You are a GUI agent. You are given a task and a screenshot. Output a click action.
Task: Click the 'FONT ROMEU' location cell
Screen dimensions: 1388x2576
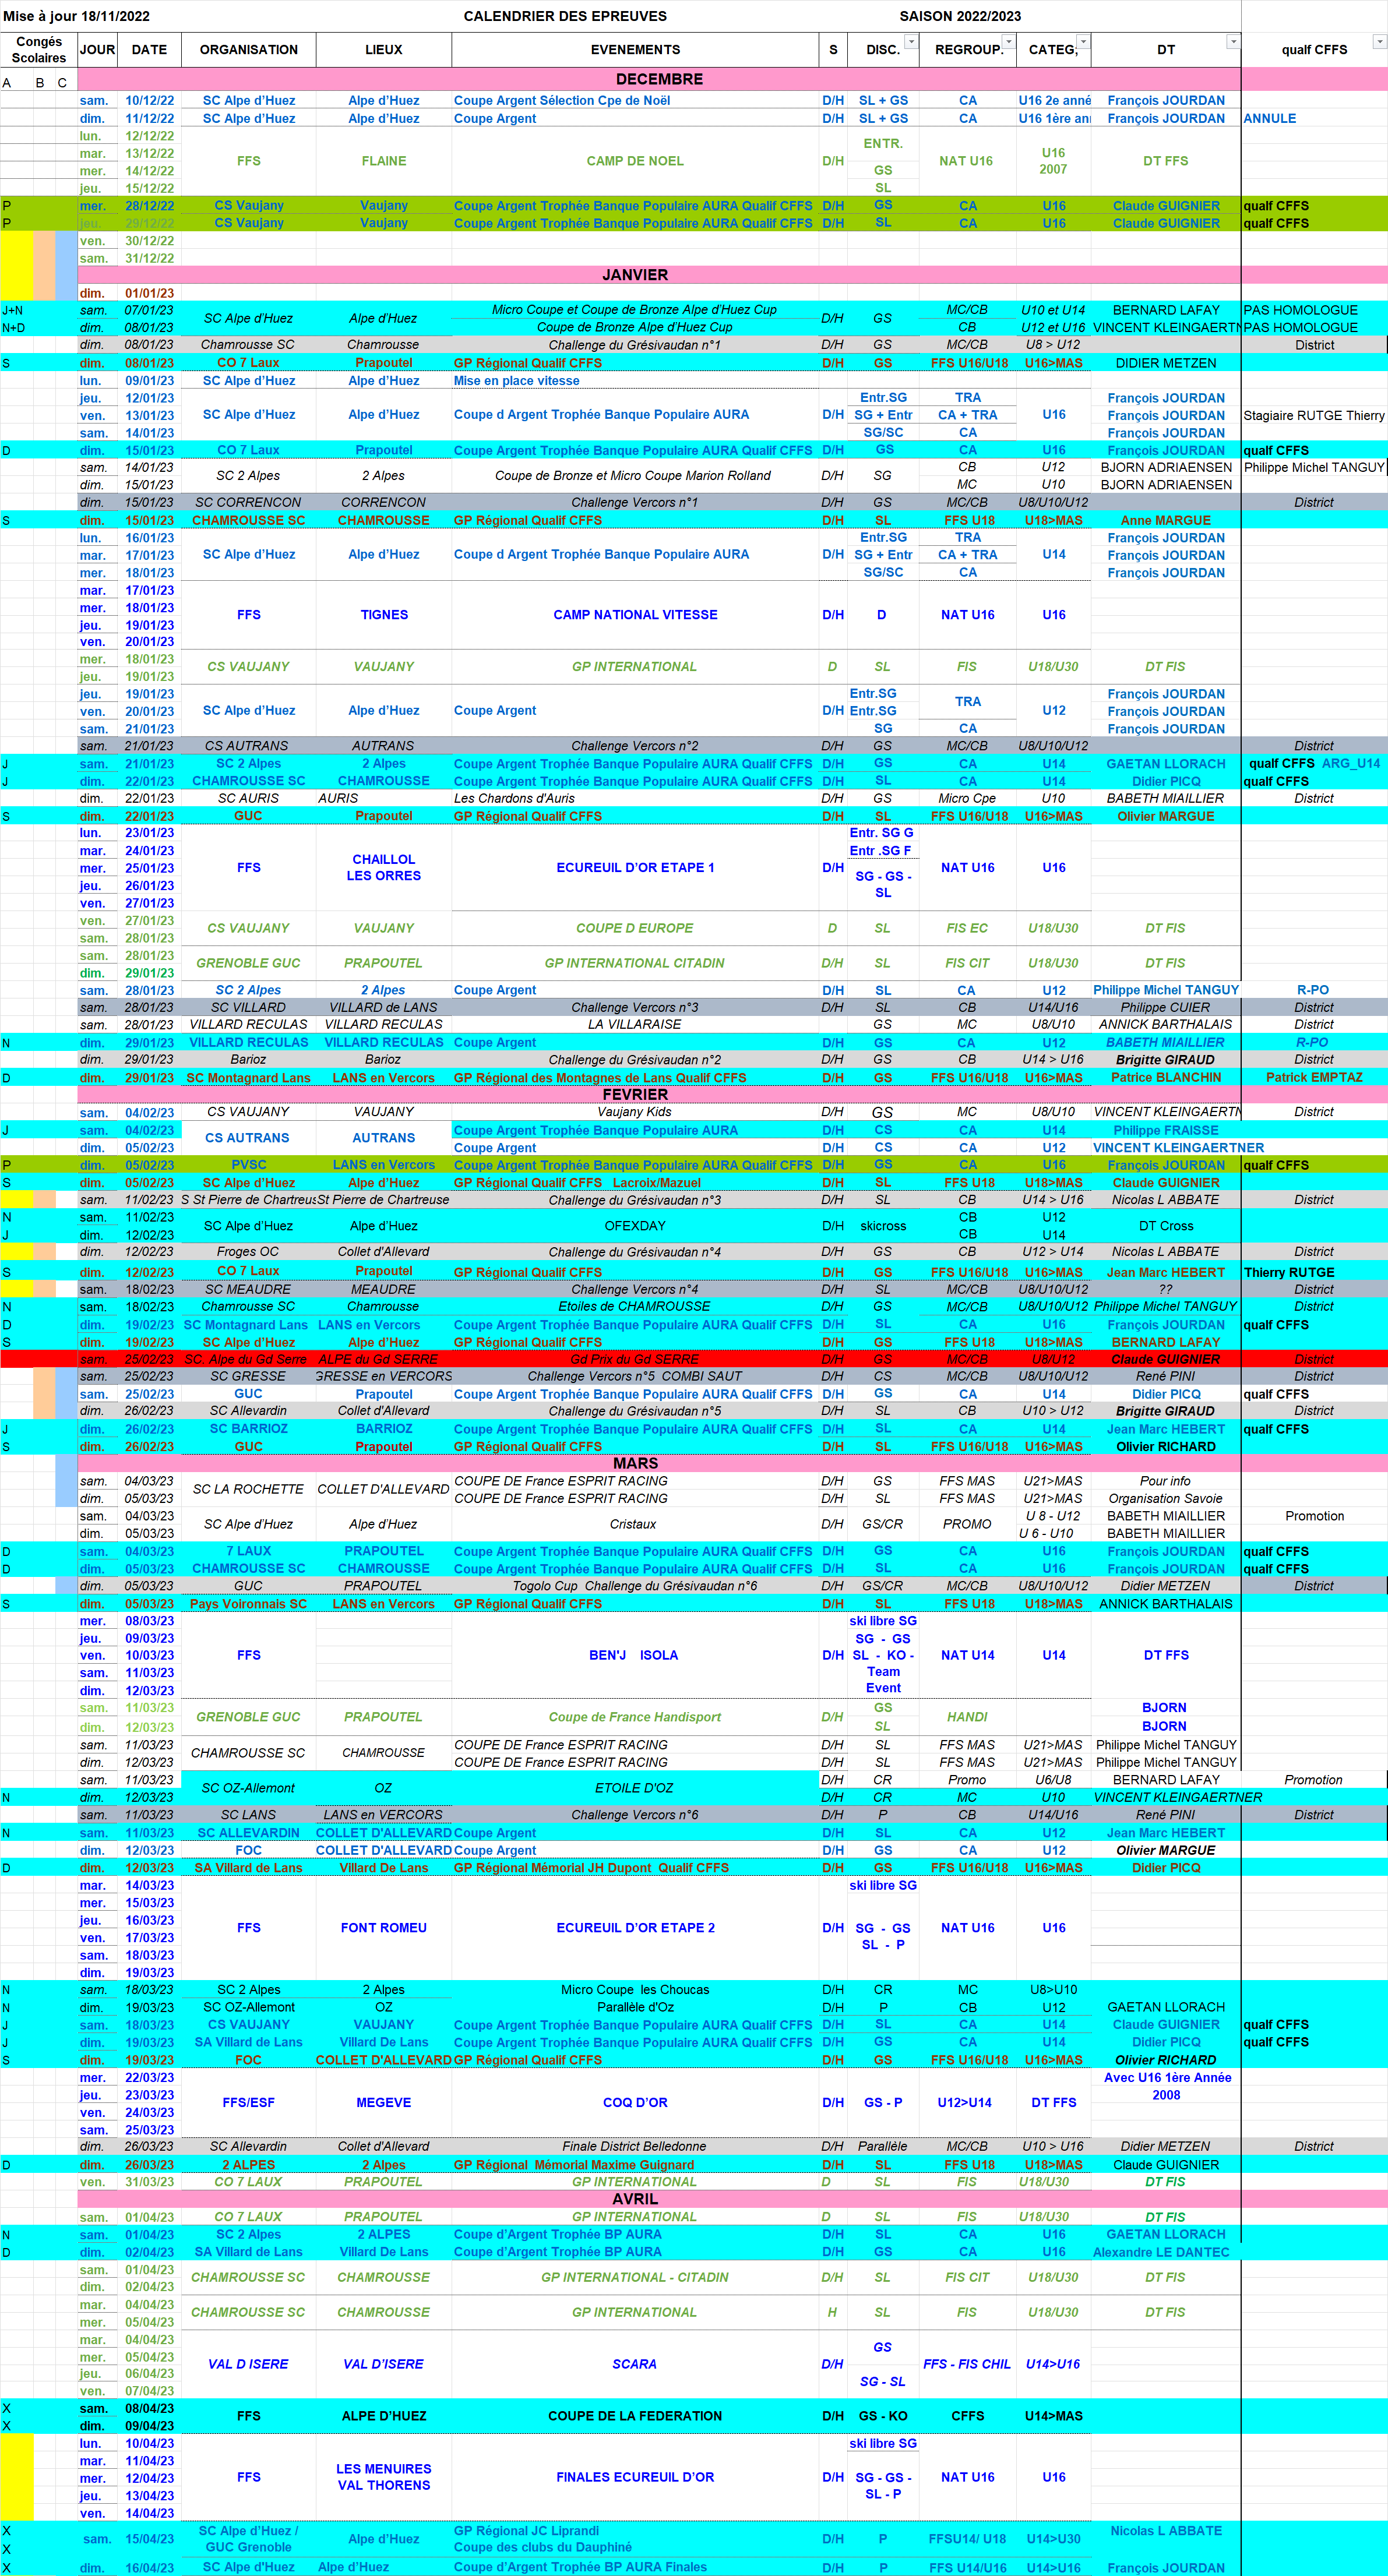tap(384, 1928)
